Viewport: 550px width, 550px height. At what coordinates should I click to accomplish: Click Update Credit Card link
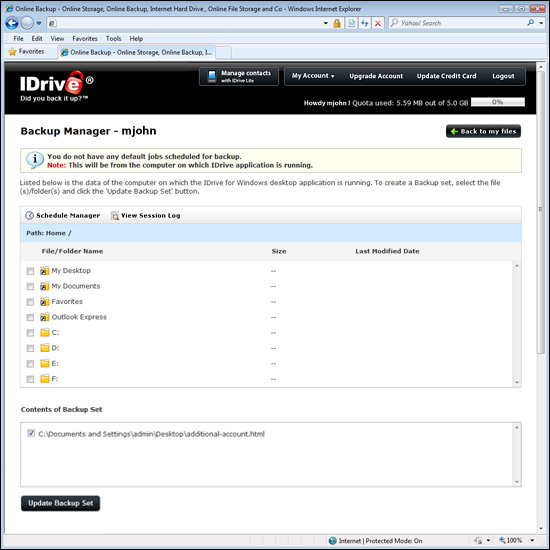click(447, 76)
